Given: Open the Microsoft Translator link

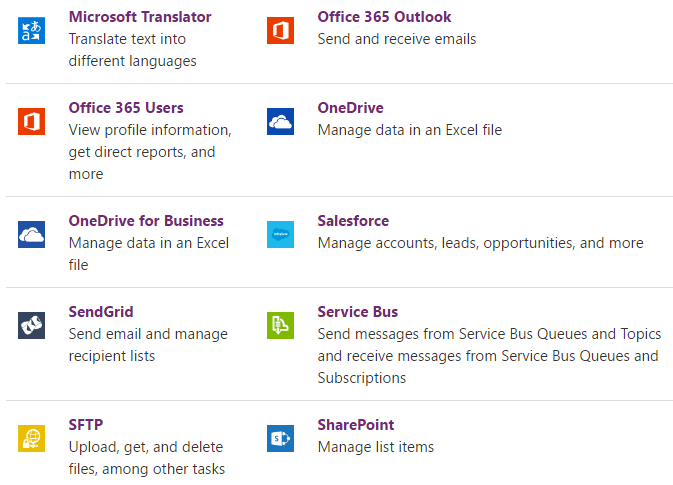Looking at the screenshot, I should pos(140,17).
